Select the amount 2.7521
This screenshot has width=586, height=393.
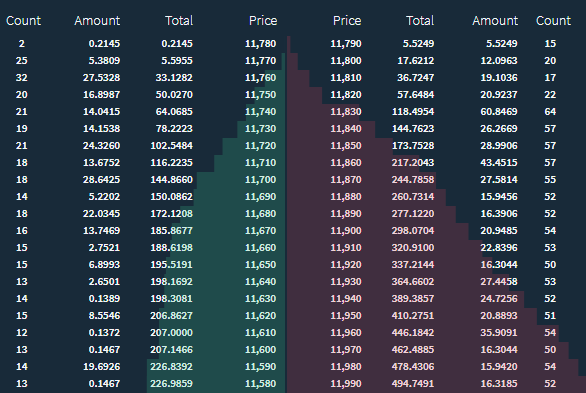coord(104,248)
